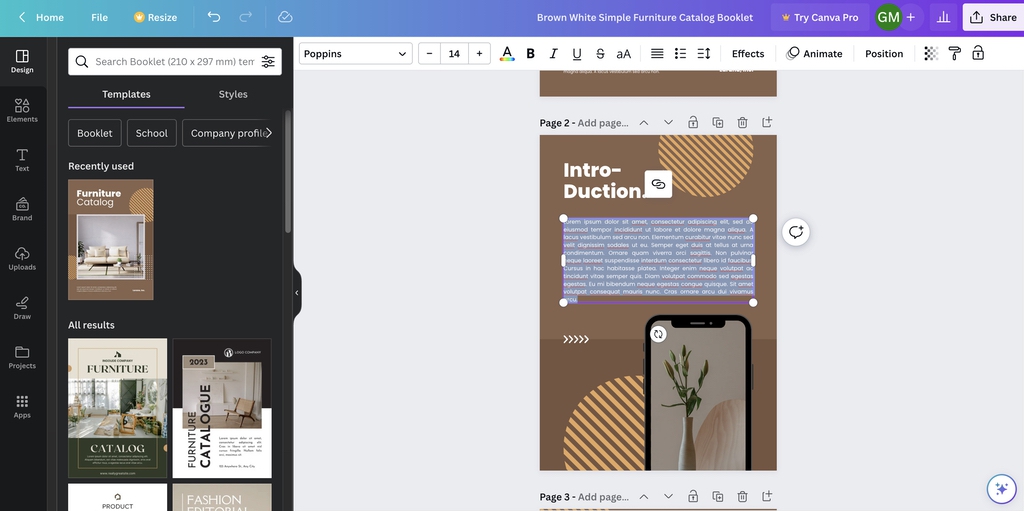Open the Effects panel
The width and height of the screenshot is (1024, 511).
coord(748,54)
